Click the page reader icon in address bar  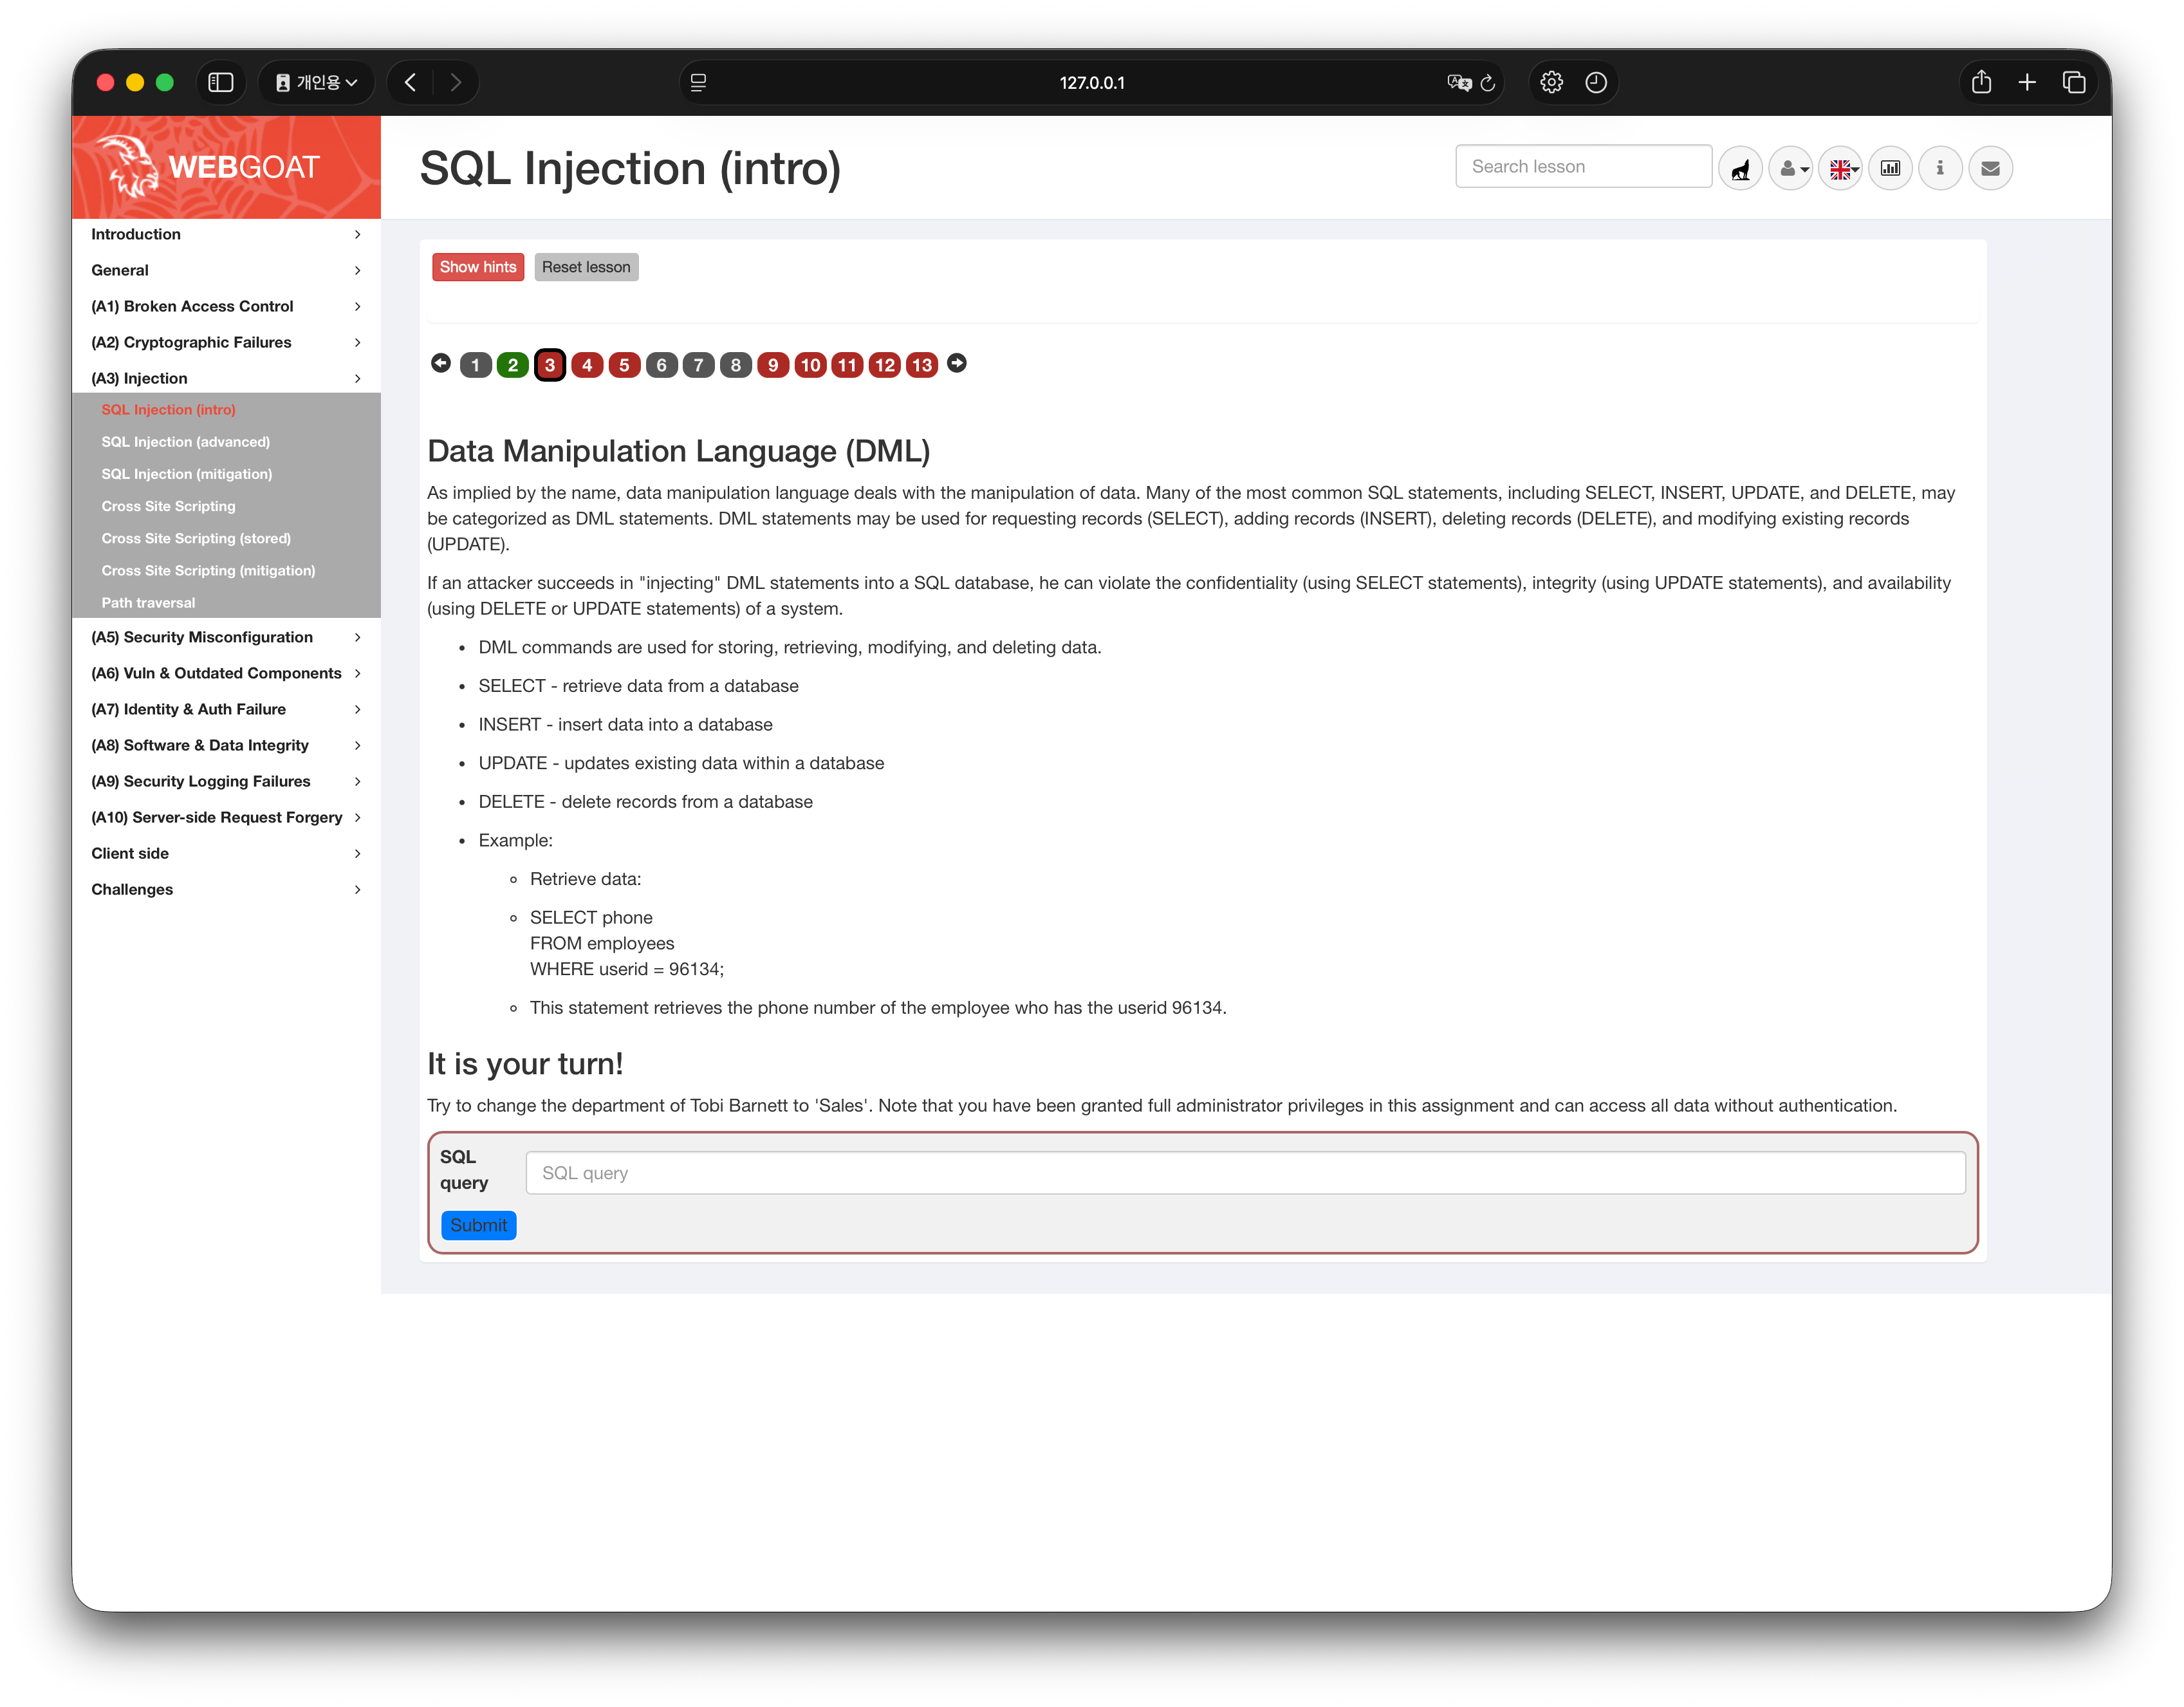pyautogui.click(x=699, y=82)
